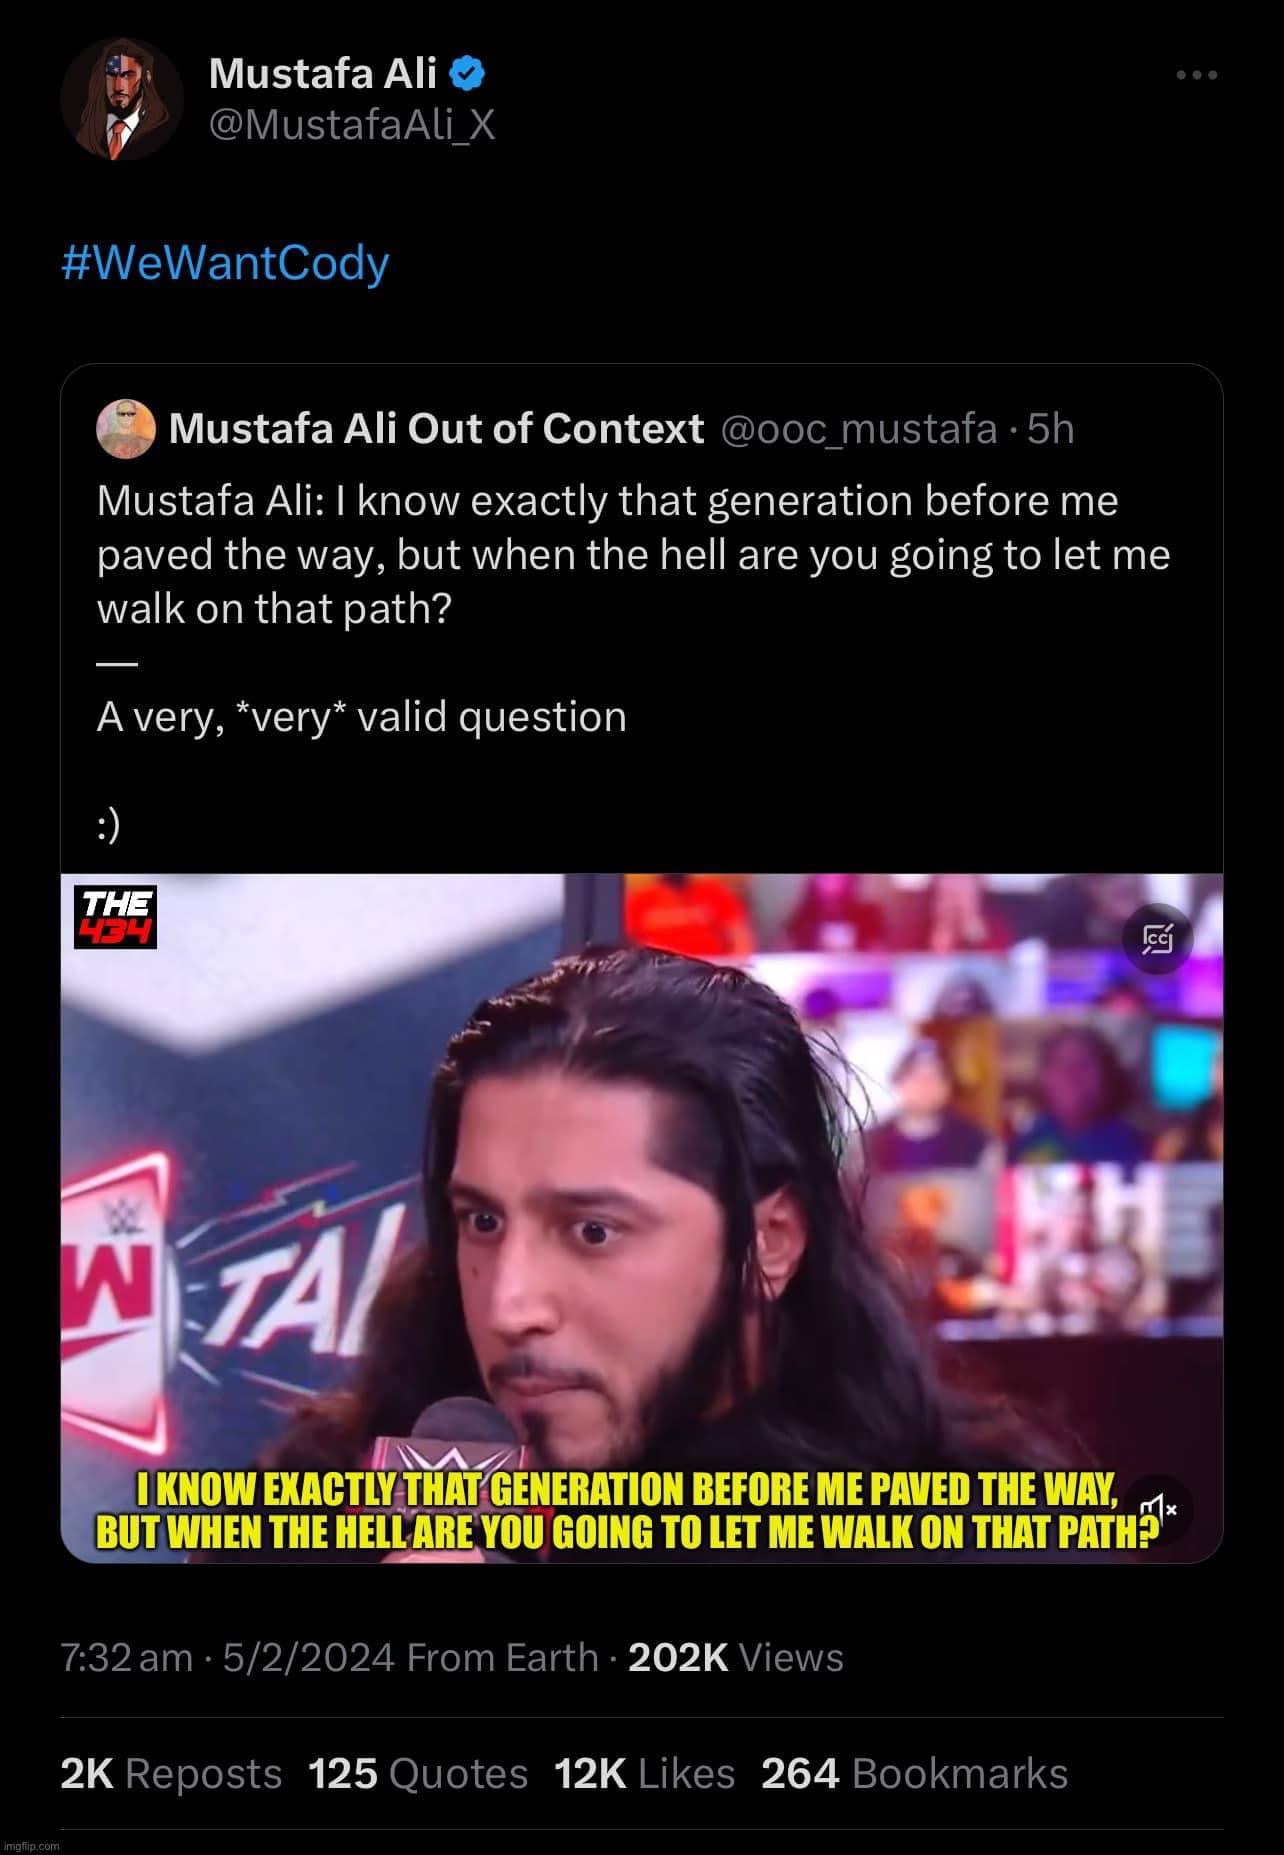The image size is (1284, 1855).
Task: View the 202K Views analytics
Action: (735, 1658)
